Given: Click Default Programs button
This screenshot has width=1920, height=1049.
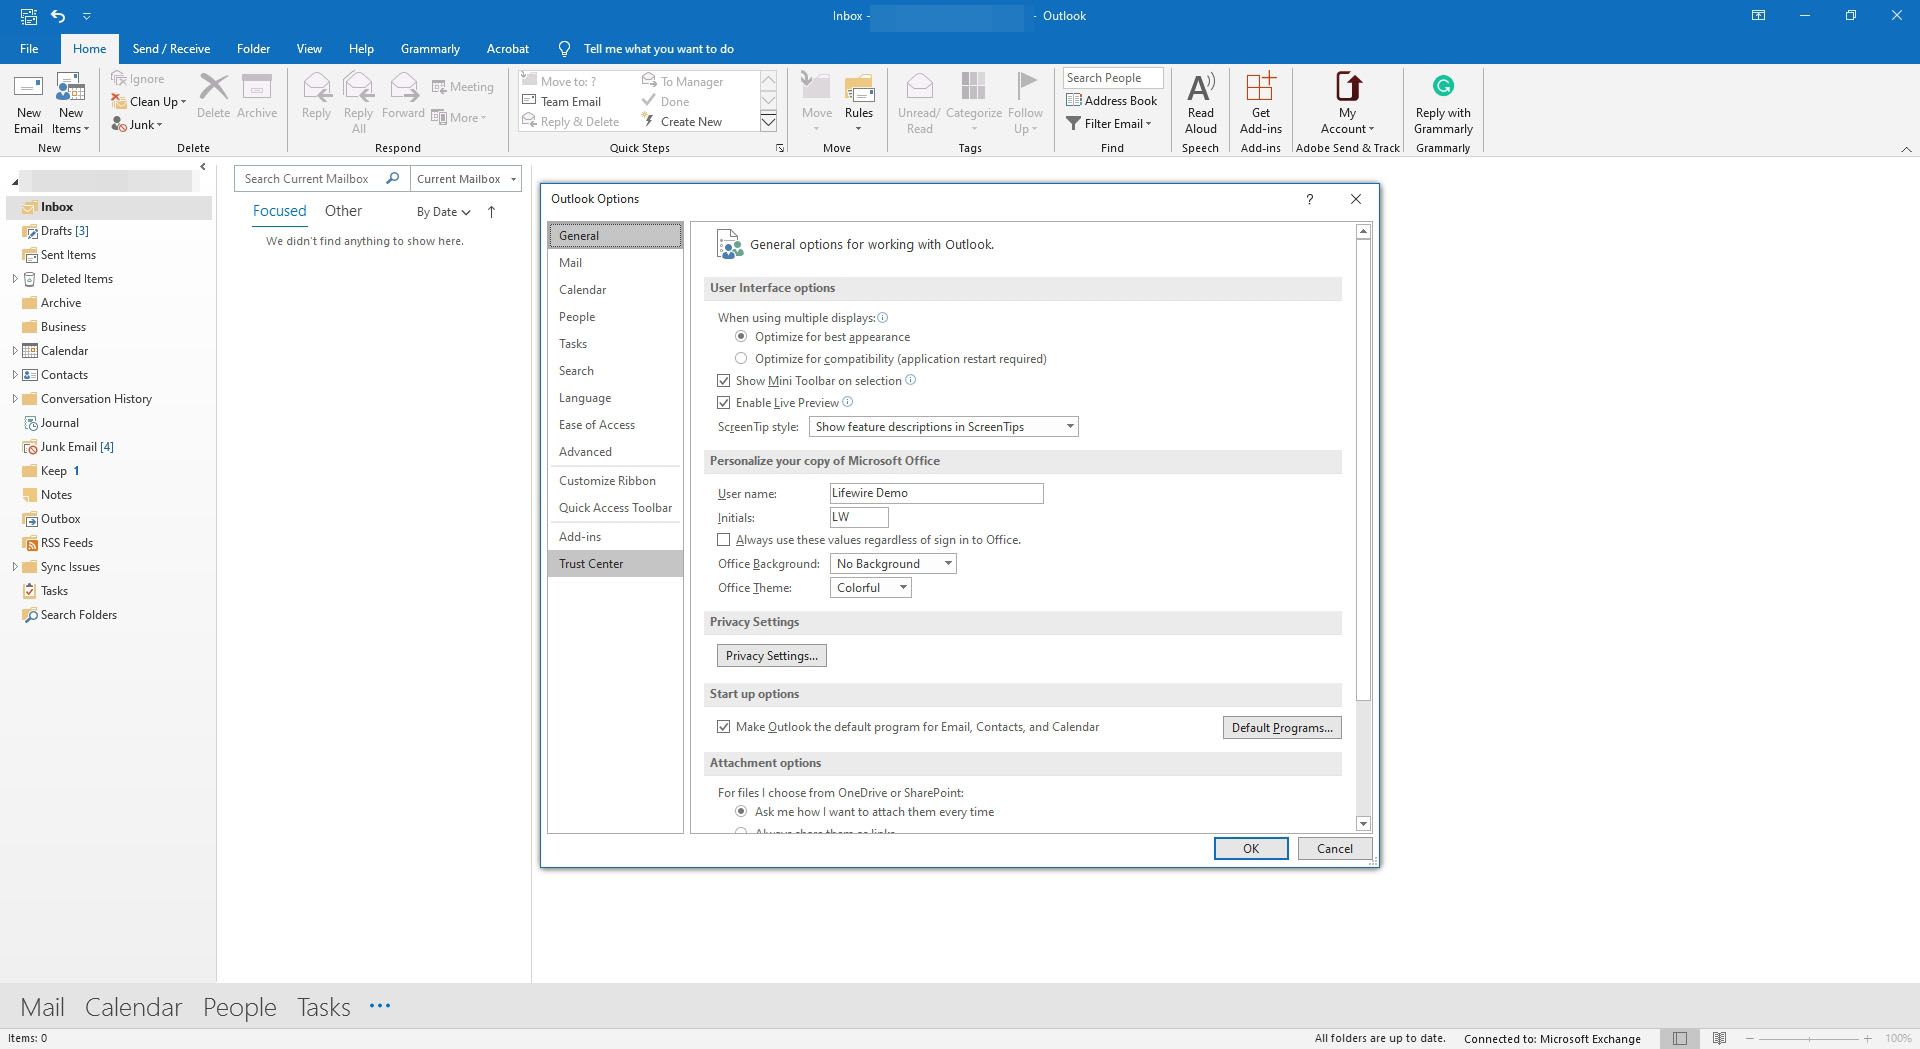Looking at the screenshot, I should (1282, 728).
